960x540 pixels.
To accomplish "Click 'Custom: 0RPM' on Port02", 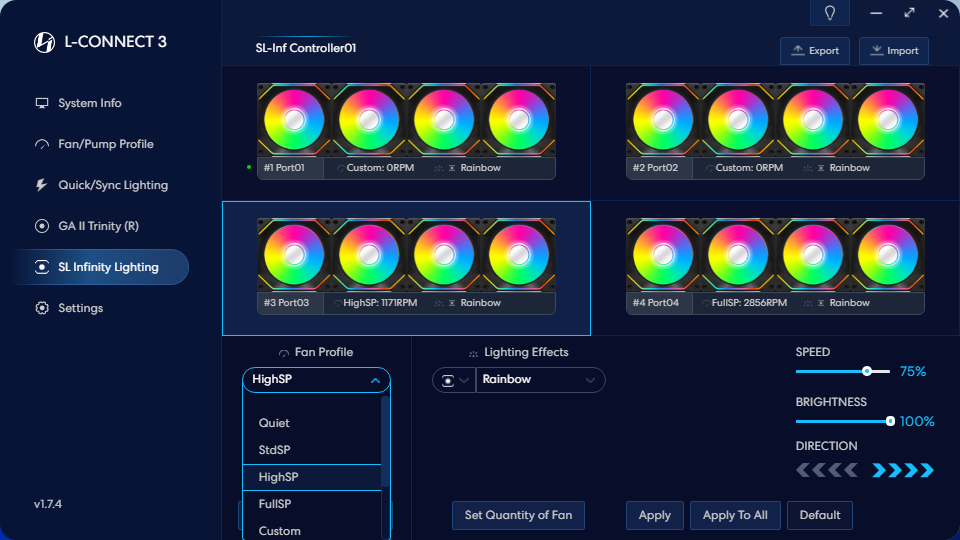I will [x=749, y=168].
